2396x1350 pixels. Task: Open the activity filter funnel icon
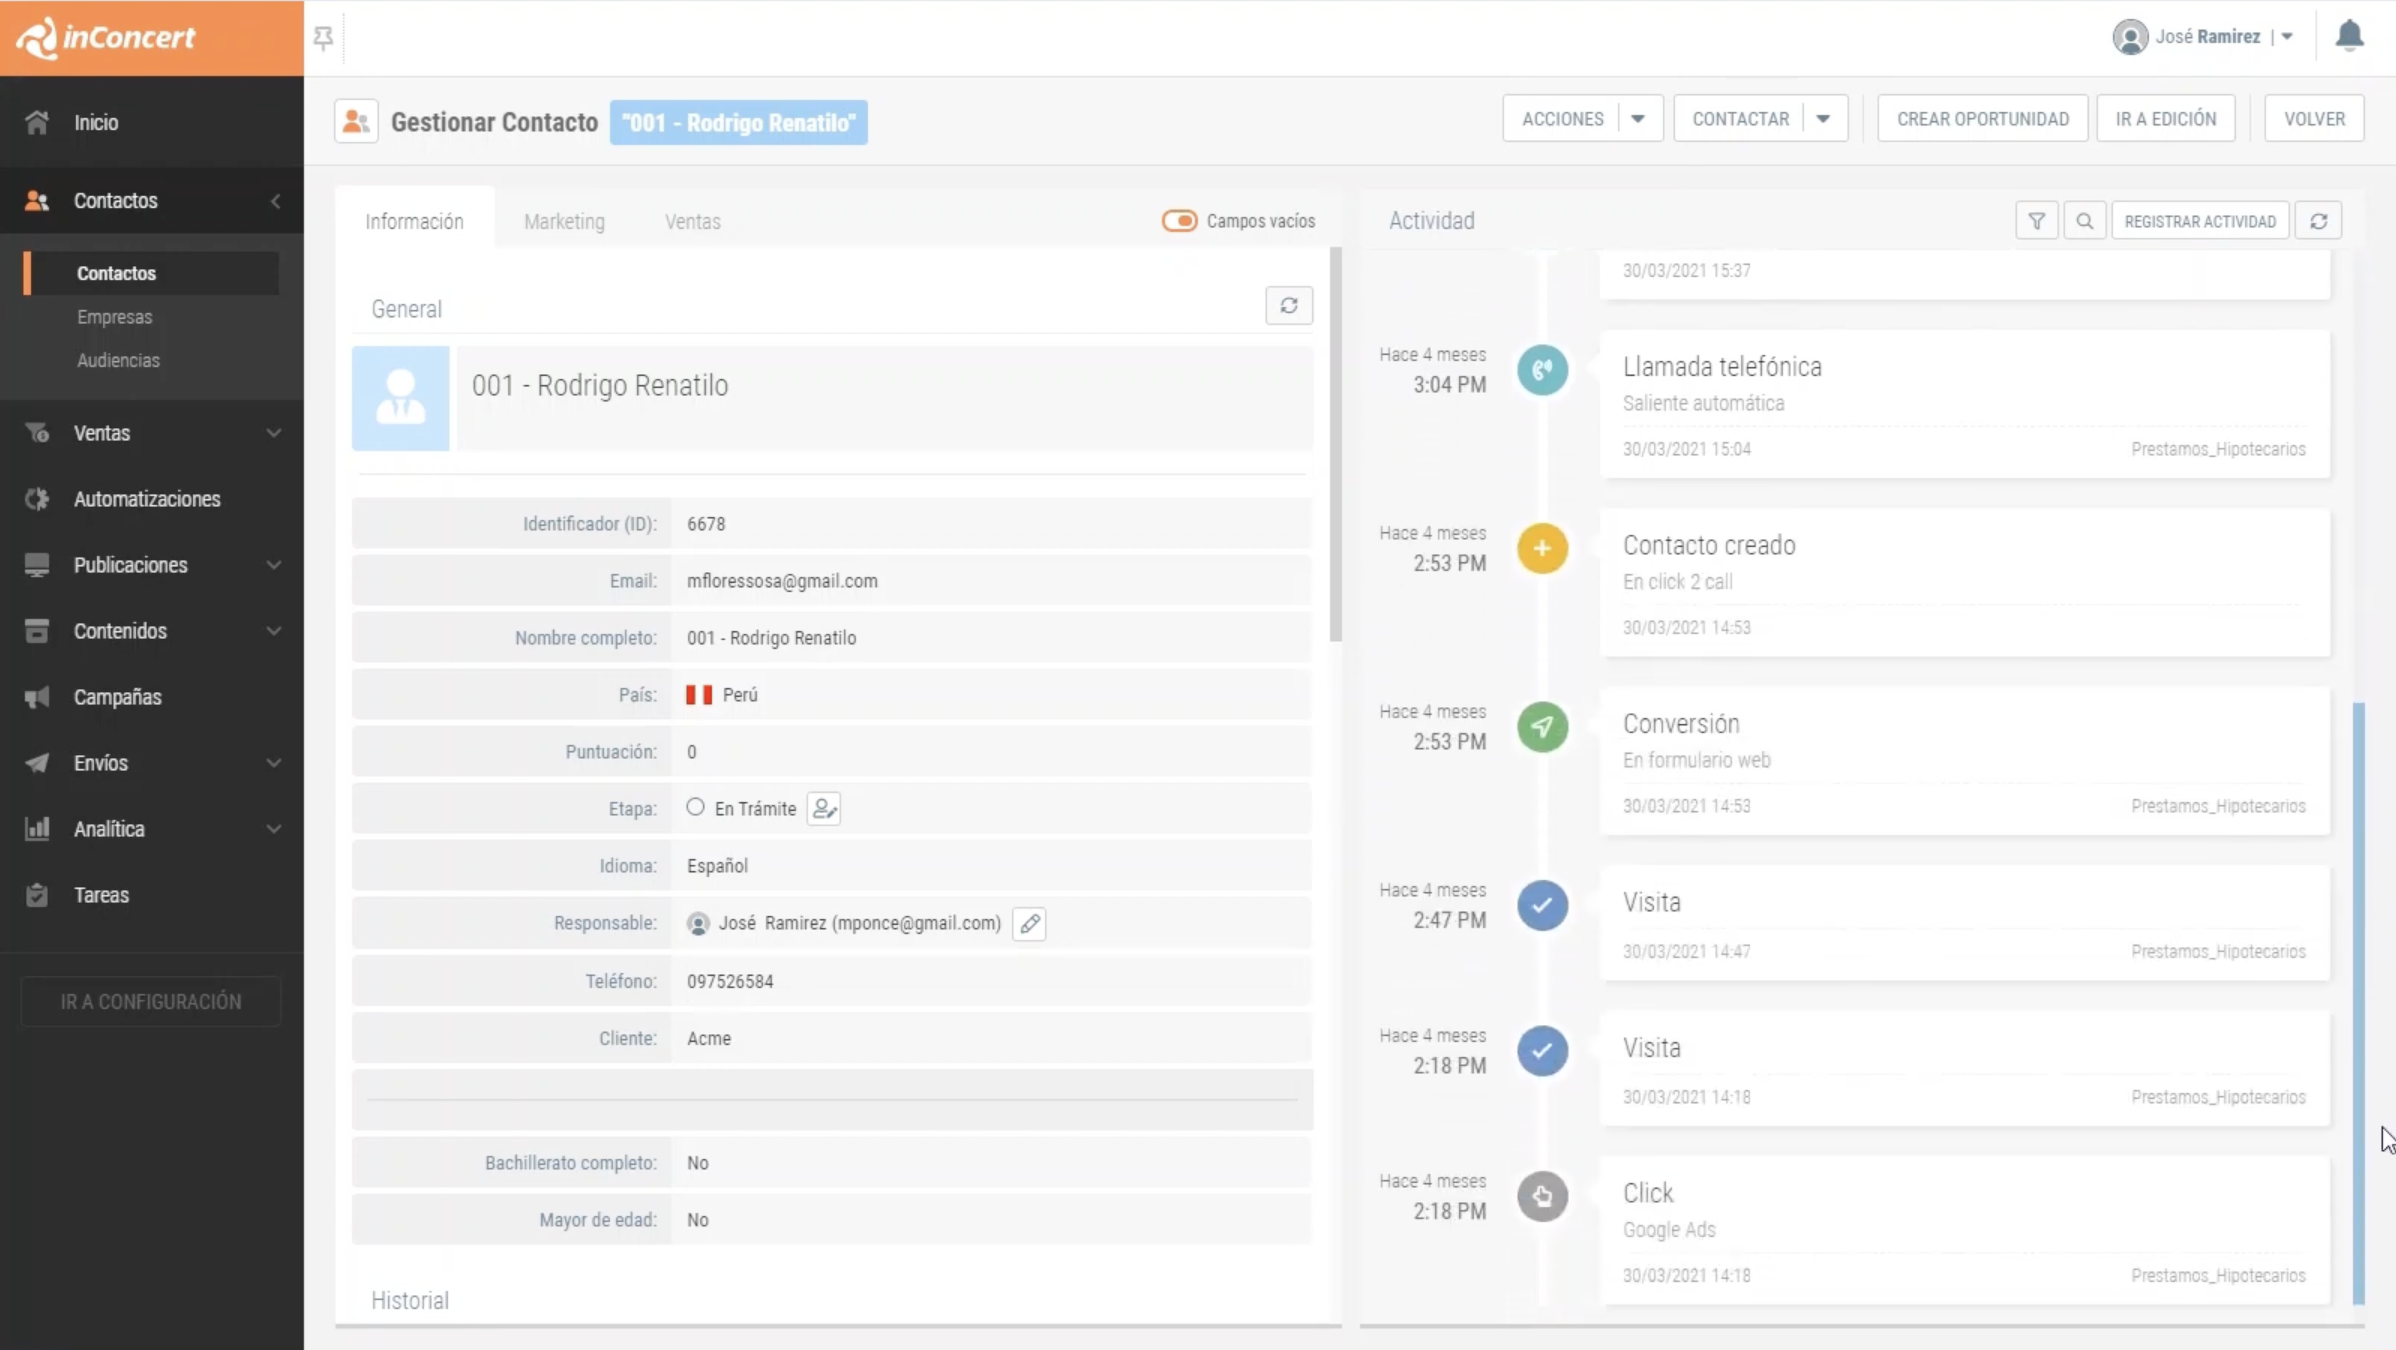click(2036, 221)
